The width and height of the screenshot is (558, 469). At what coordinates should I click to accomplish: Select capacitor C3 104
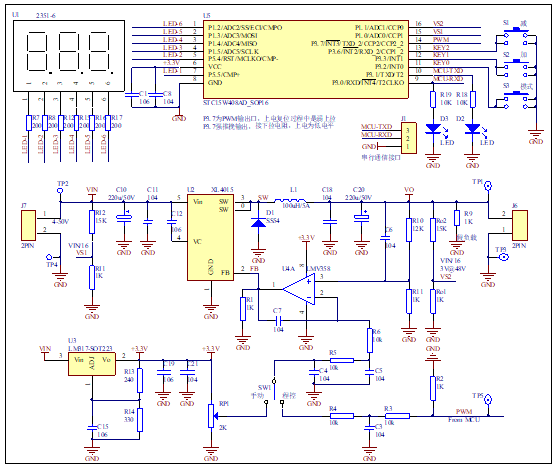(369, 428)
